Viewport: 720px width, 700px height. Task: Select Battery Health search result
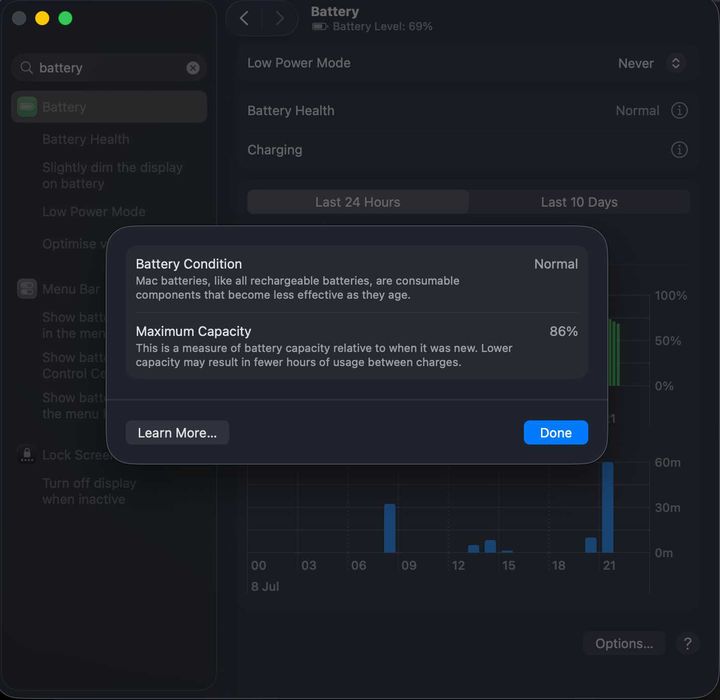[x=86, y=139]
